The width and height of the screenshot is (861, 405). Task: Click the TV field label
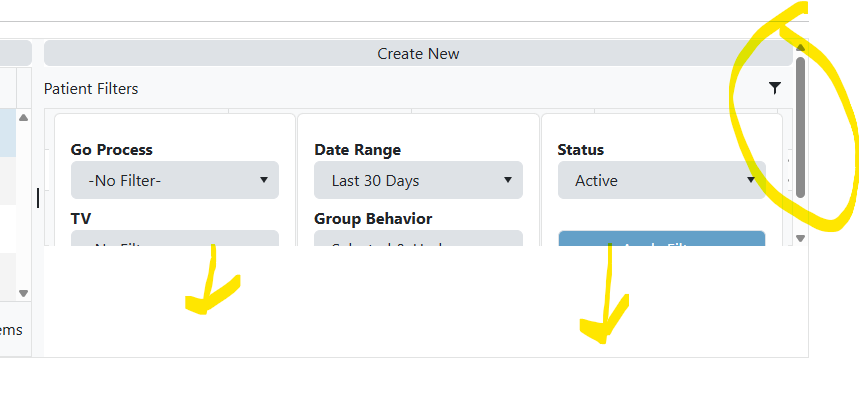pyautogui.click(x=81, y=217)
